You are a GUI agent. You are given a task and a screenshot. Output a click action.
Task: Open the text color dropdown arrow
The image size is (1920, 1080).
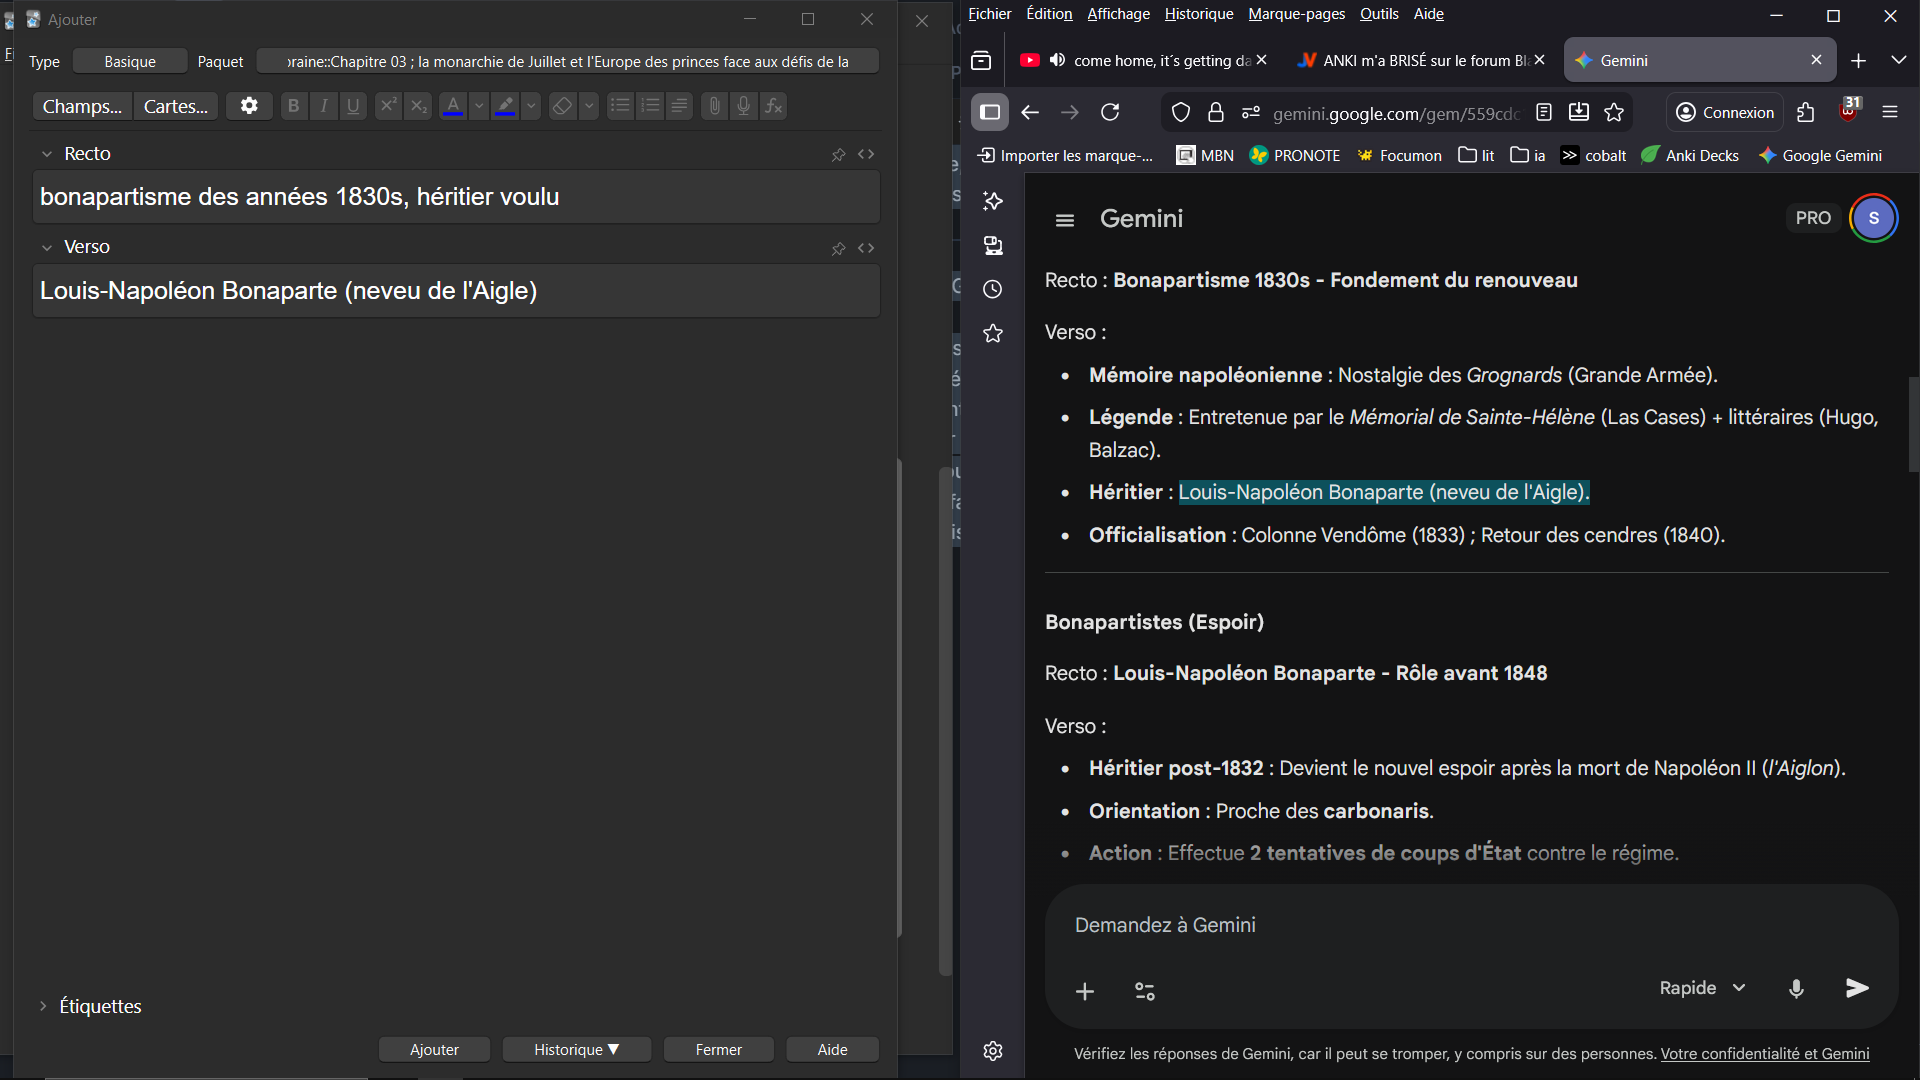pos(479,106)
